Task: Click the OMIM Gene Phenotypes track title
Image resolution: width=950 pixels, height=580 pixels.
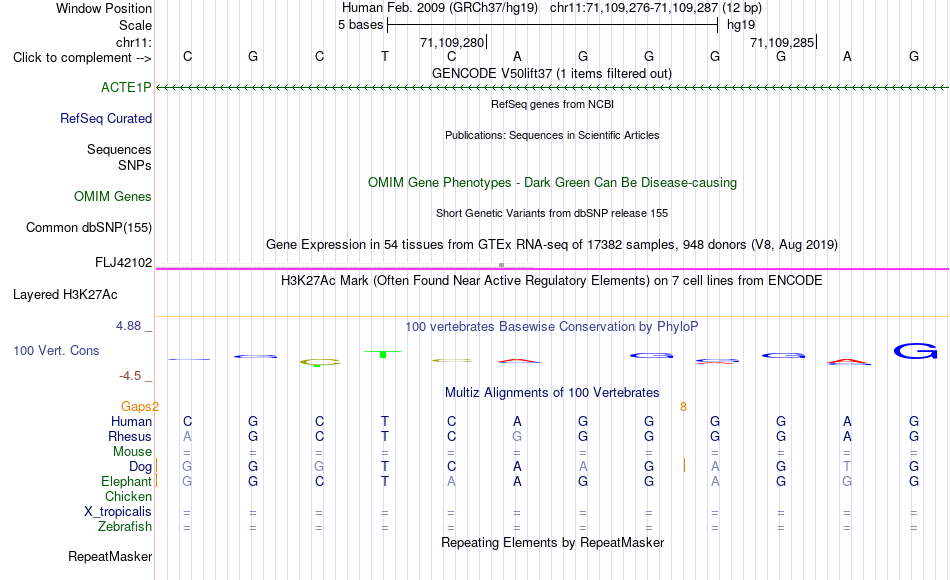Action: [x=552, y=182]
